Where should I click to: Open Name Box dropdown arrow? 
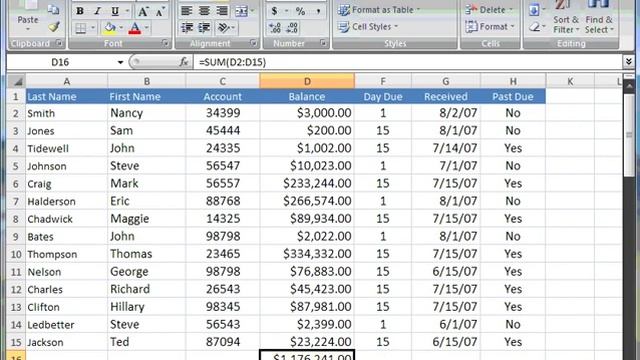click(x=120, y=62)
